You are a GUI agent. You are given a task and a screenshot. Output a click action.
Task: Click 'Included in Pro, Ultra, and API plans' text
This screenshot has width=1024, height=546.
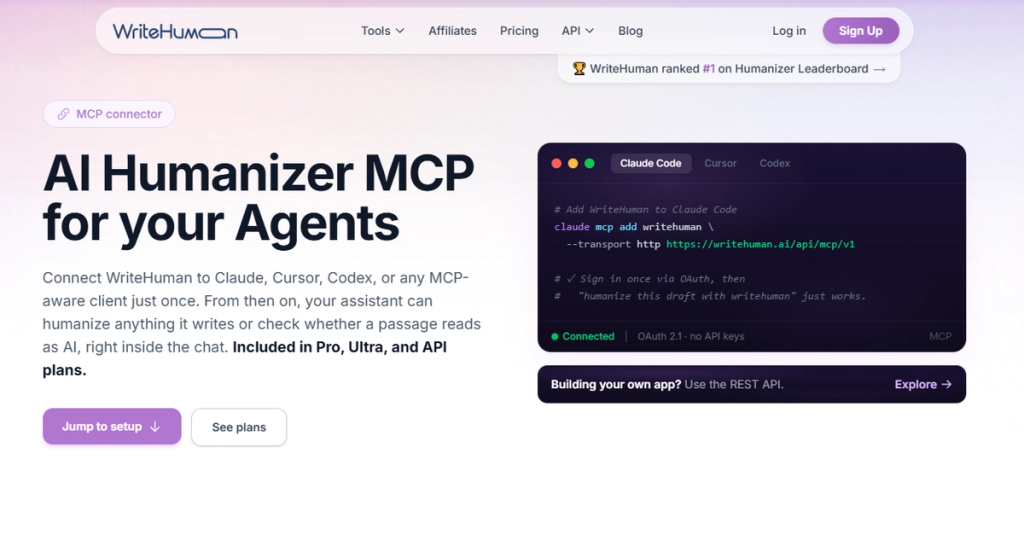(x=245, y=359)
